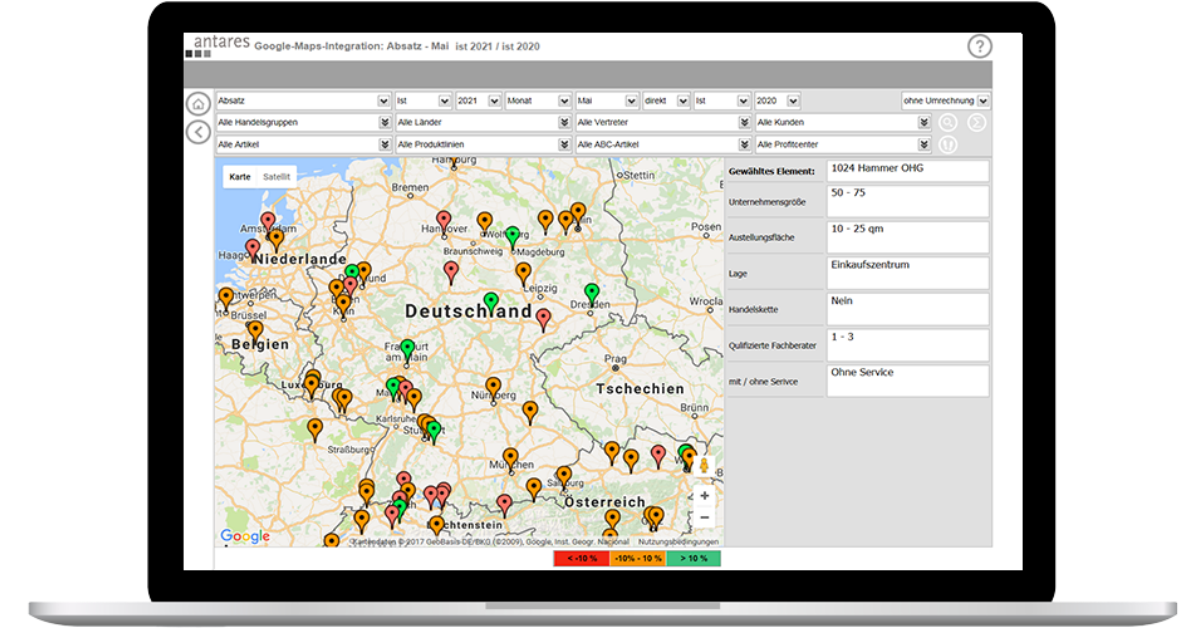1200x628 pixels.
Task: Zoom in using the map plus button
Action: [705, 495]
